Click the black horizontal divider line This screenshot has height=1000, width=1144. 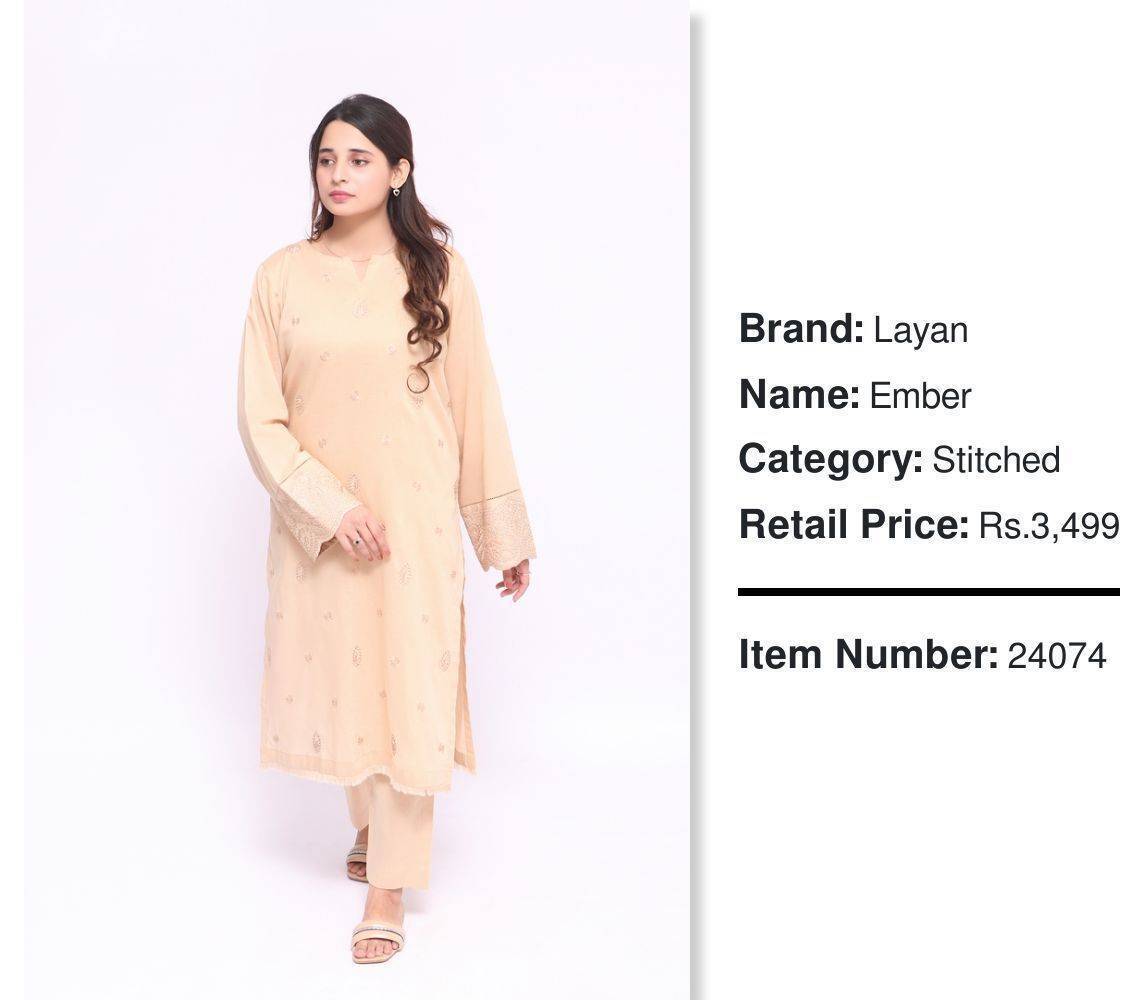(x=929, y=592)
